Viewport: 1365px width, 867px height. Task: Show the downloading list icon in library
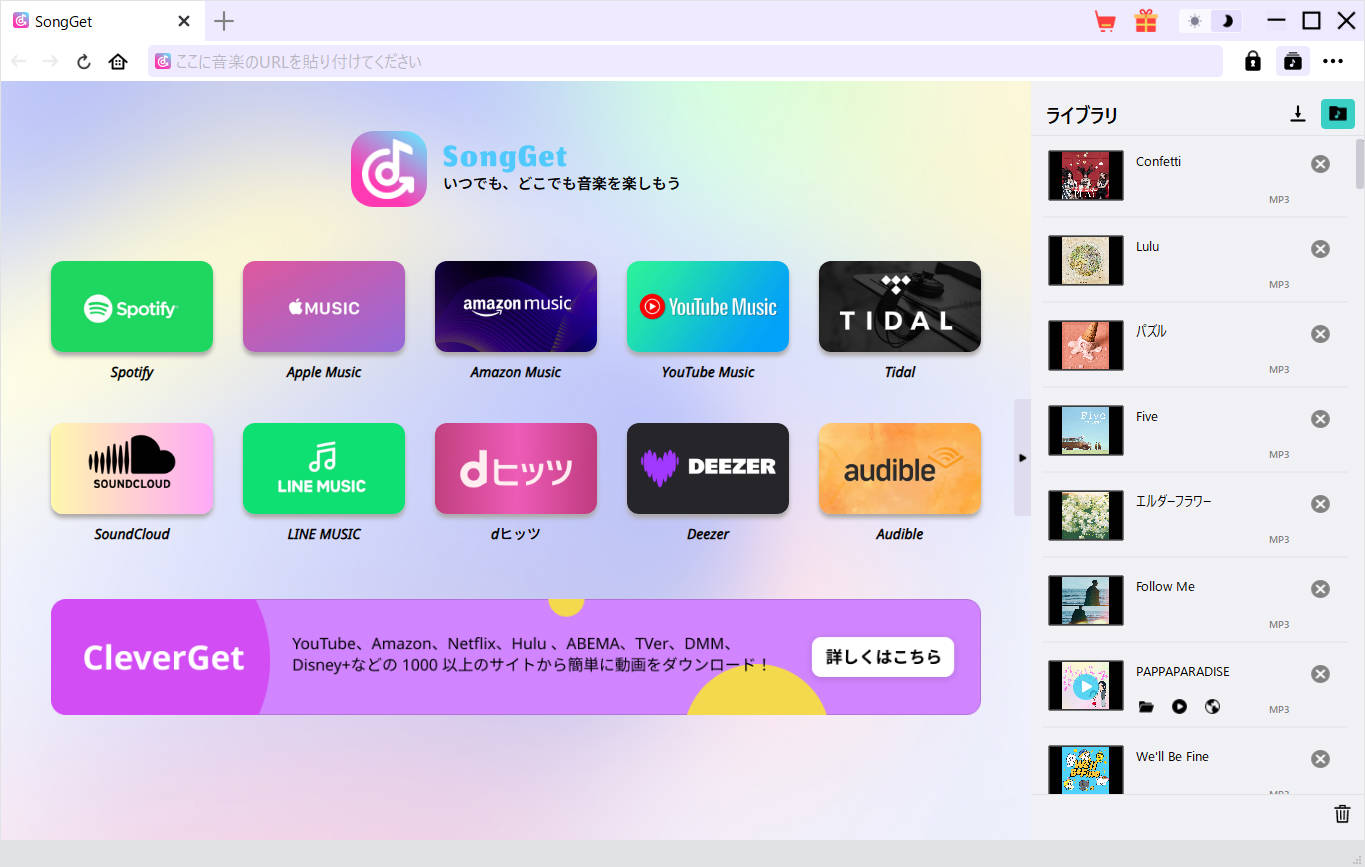coord(1298,114)
